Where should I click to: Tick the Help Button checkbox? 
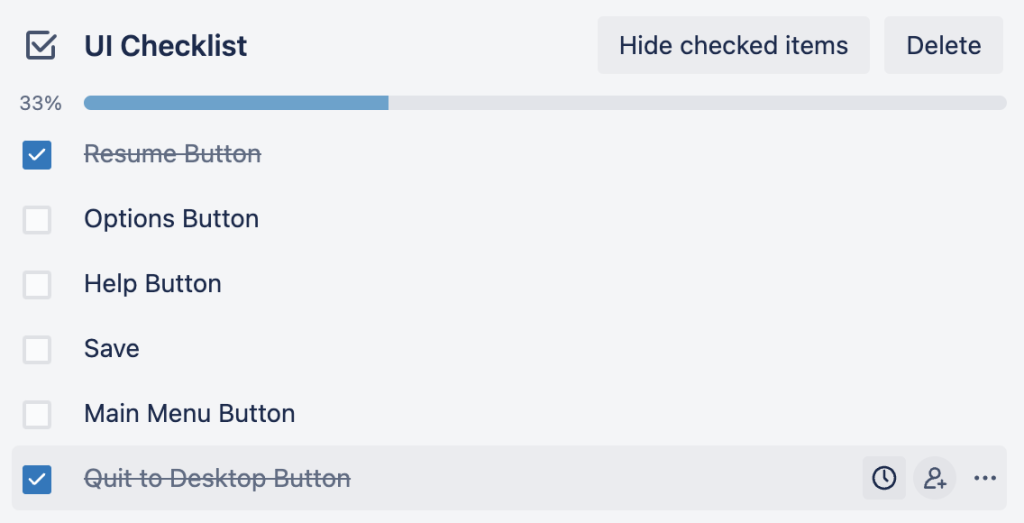pyautogui.click(x=37, y=285)
